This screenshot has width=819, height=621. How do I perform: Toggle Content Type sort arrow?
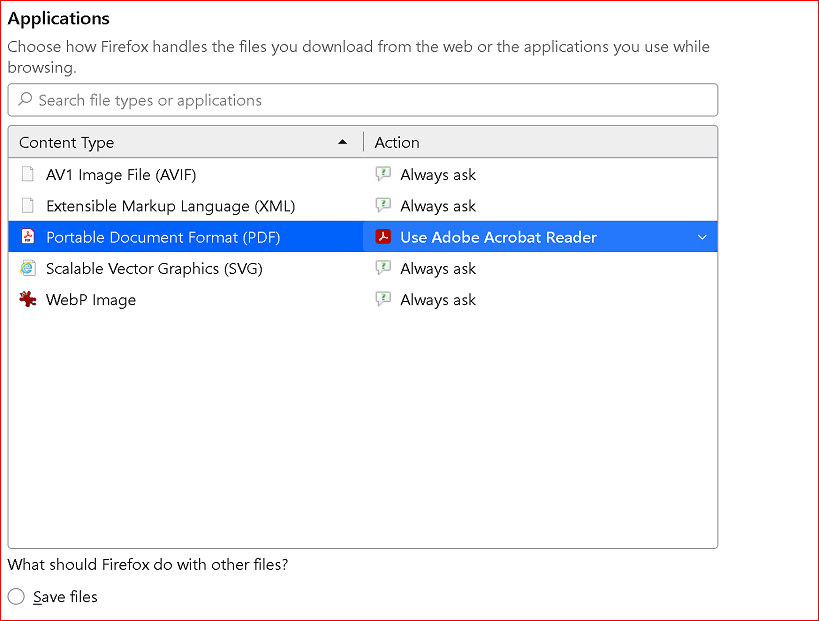coord(343,142)
